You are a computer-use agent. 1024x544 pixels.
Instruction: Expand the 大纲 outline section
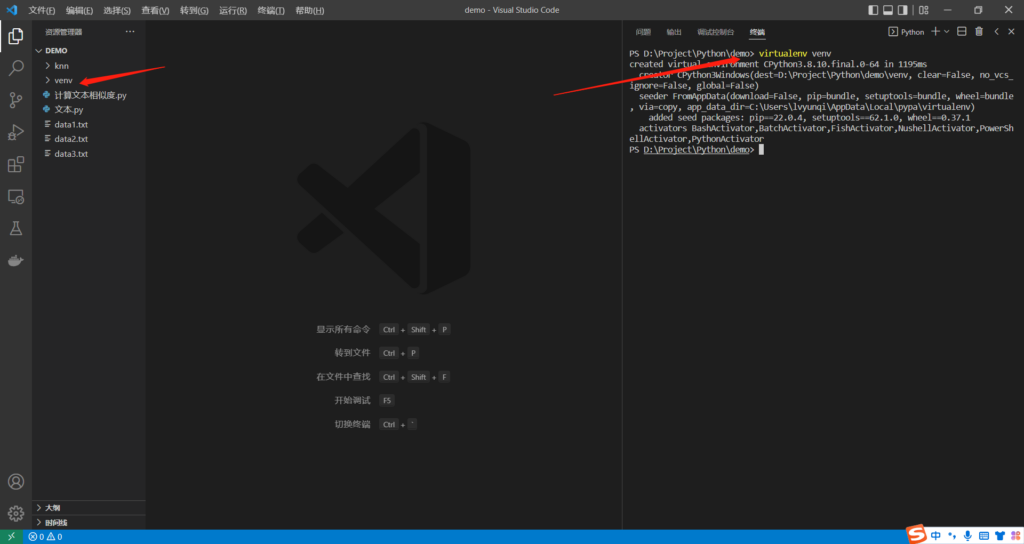point(89,507)
